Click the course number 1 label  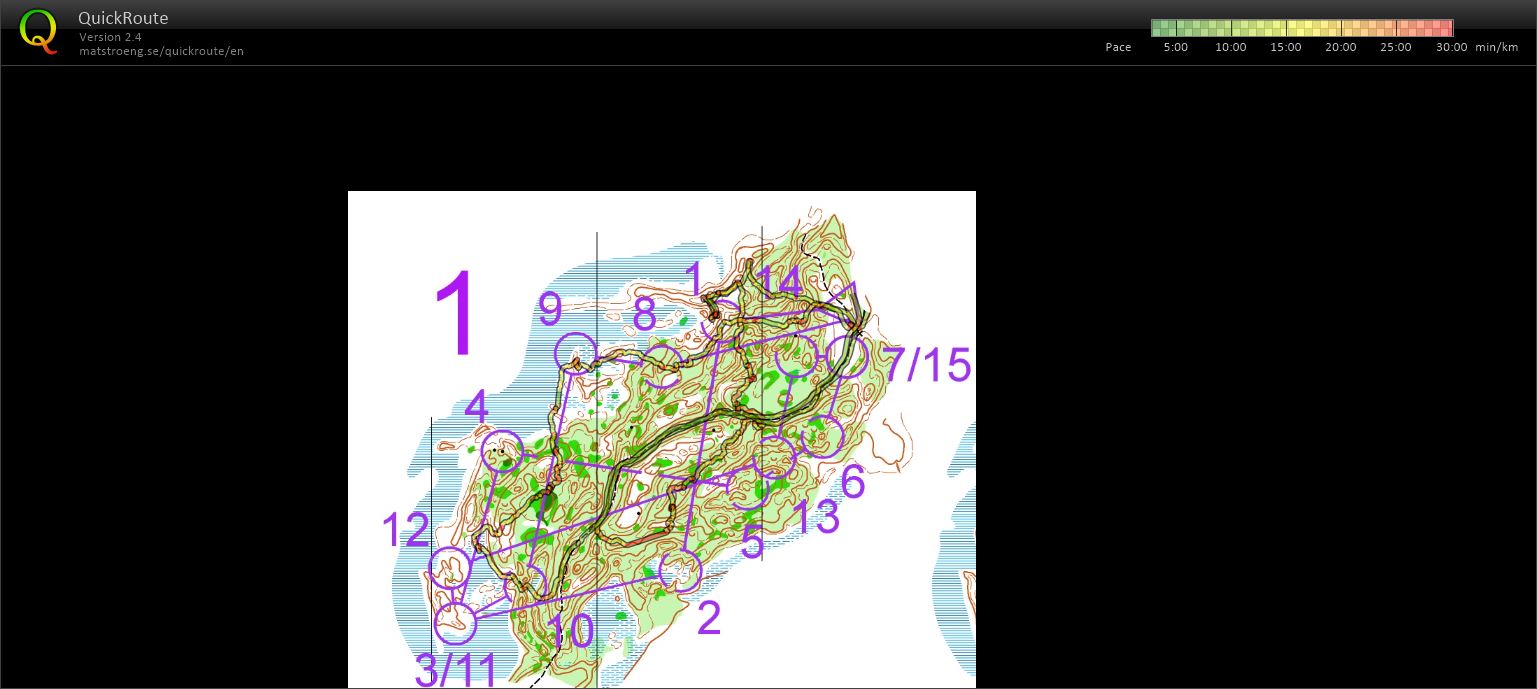point(458,313)
